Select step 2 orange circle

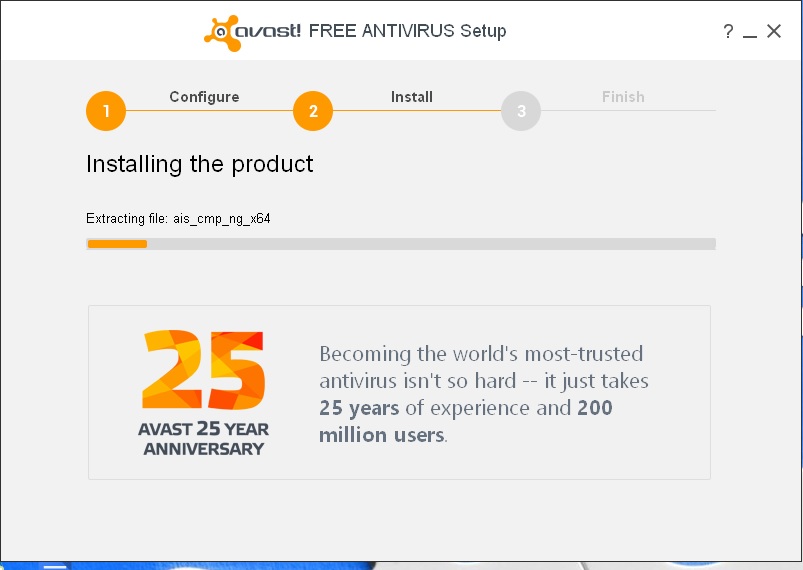(313, 111)
